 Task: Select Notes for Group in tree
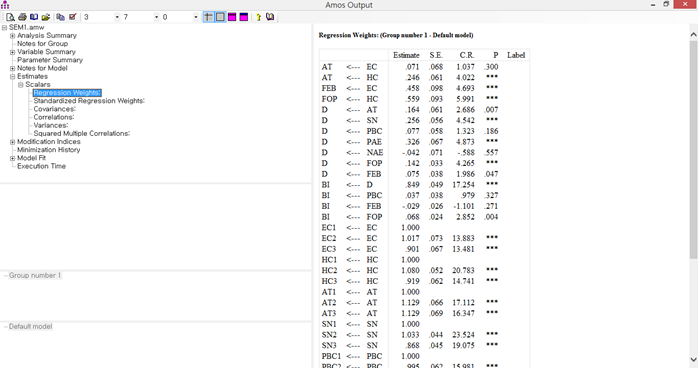[x=42, y=44]
